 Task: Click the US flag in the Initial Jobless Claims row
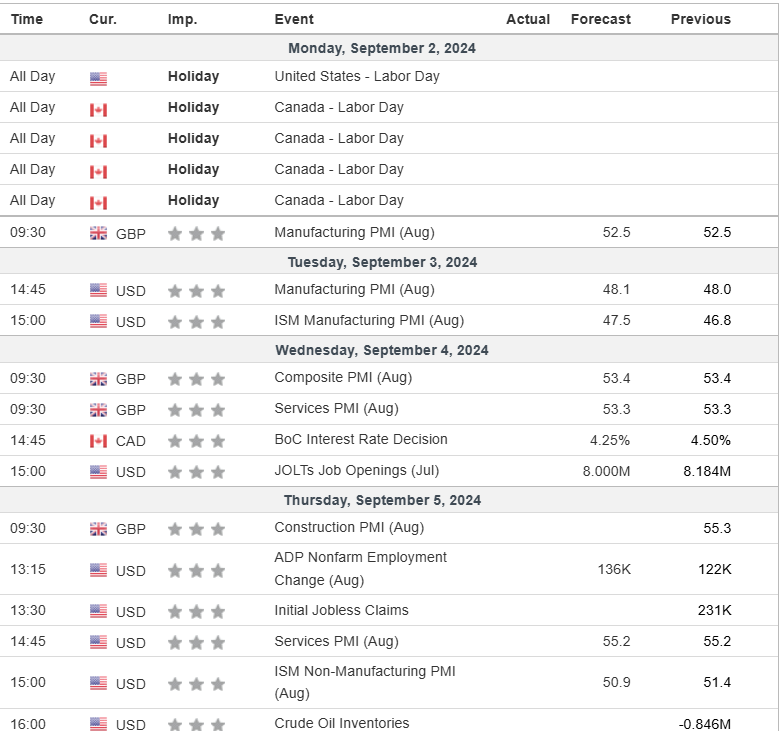pos(98,611)
